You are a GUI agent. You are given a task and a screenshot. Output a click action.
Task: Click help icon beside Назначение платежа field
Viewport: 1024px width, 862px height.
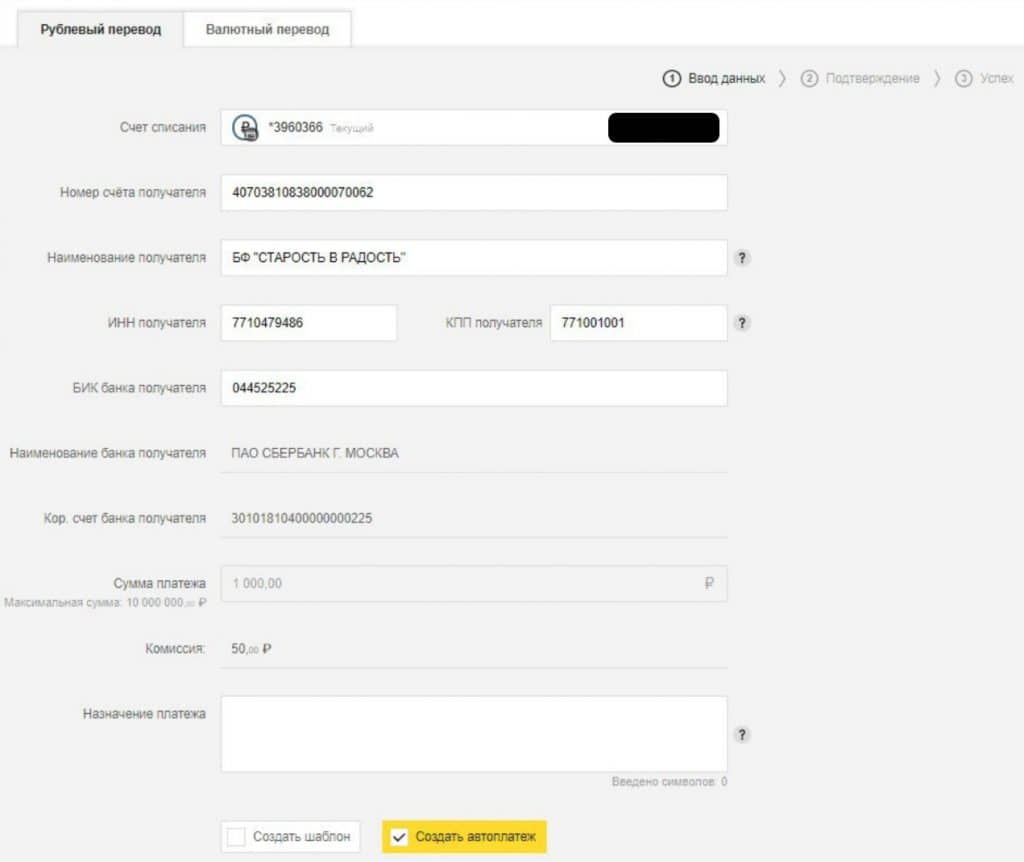click(742, 735)
